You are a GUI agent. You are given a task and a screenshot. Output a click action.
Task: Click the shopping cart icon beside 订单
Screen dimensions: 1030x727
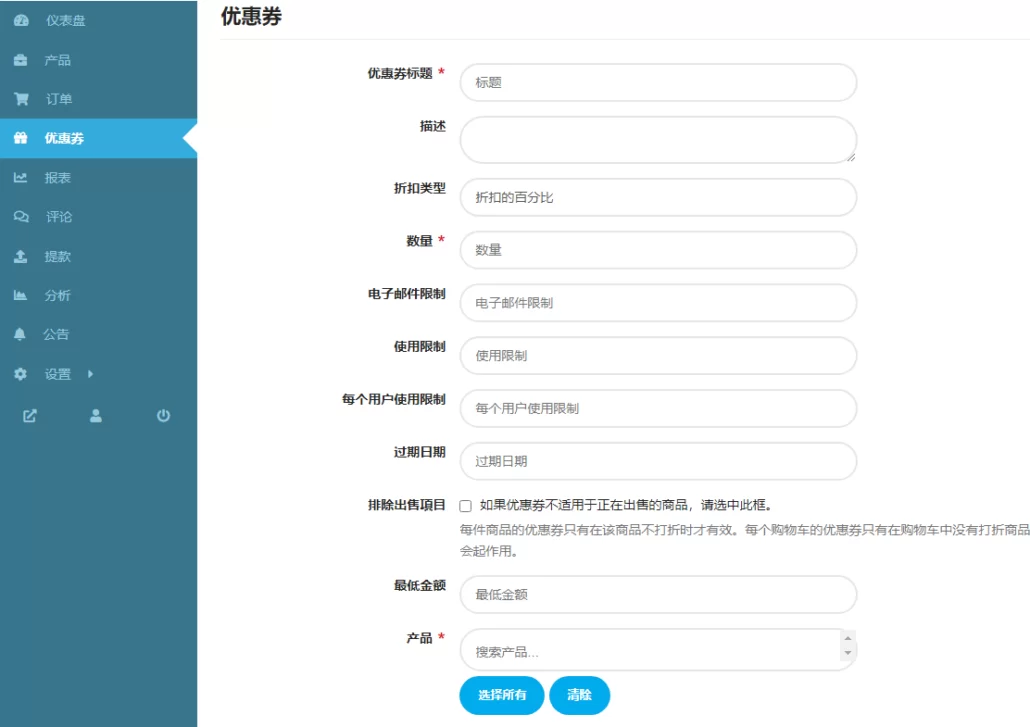21,99
